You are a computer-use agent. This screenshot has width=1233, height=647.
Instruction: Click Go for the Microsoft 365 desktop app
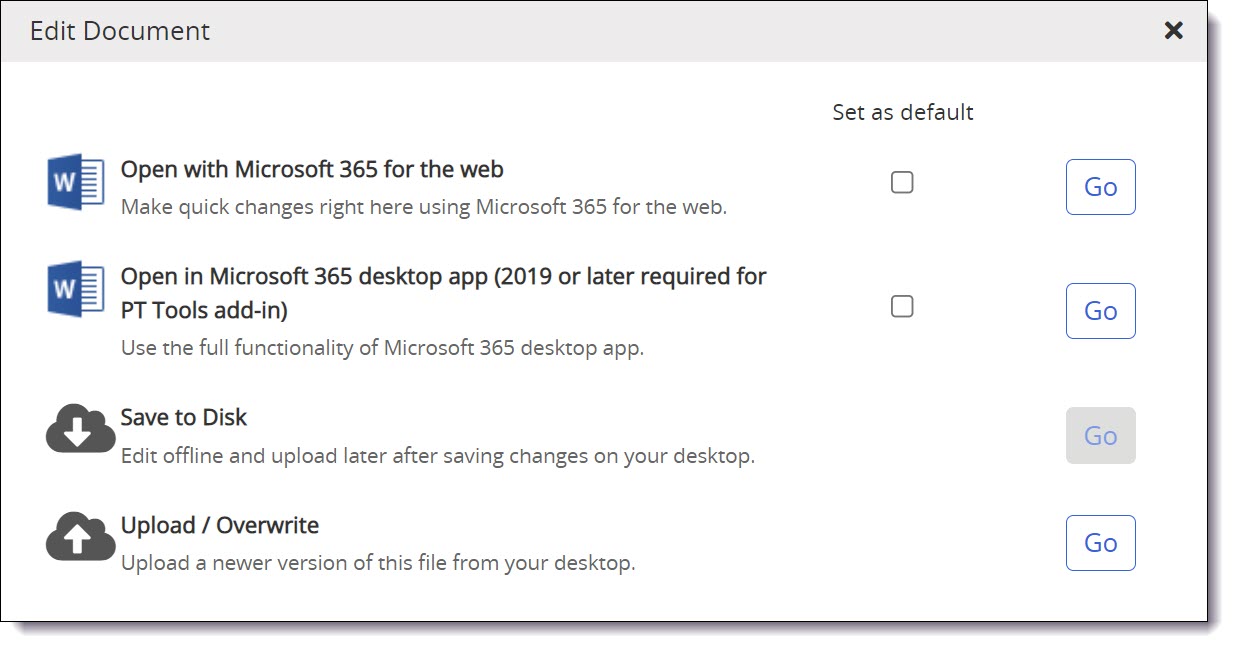point(1100,311)
